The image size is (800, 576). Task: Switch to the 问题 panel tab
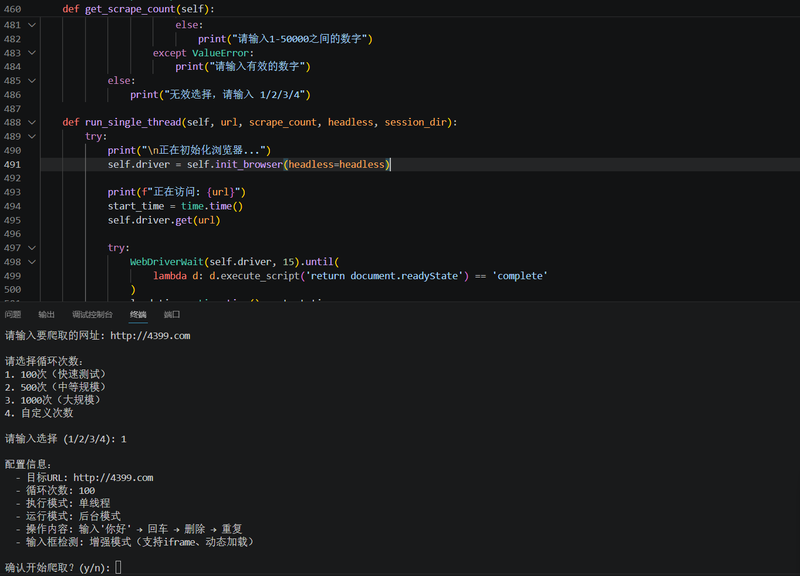[13, 314]
